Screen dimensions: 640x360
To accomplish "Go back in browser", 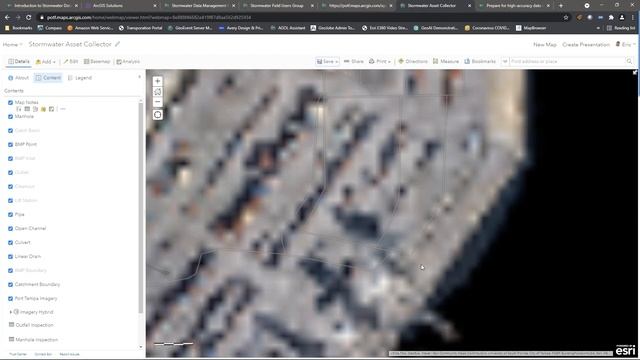I will click(x=7, y=18).
